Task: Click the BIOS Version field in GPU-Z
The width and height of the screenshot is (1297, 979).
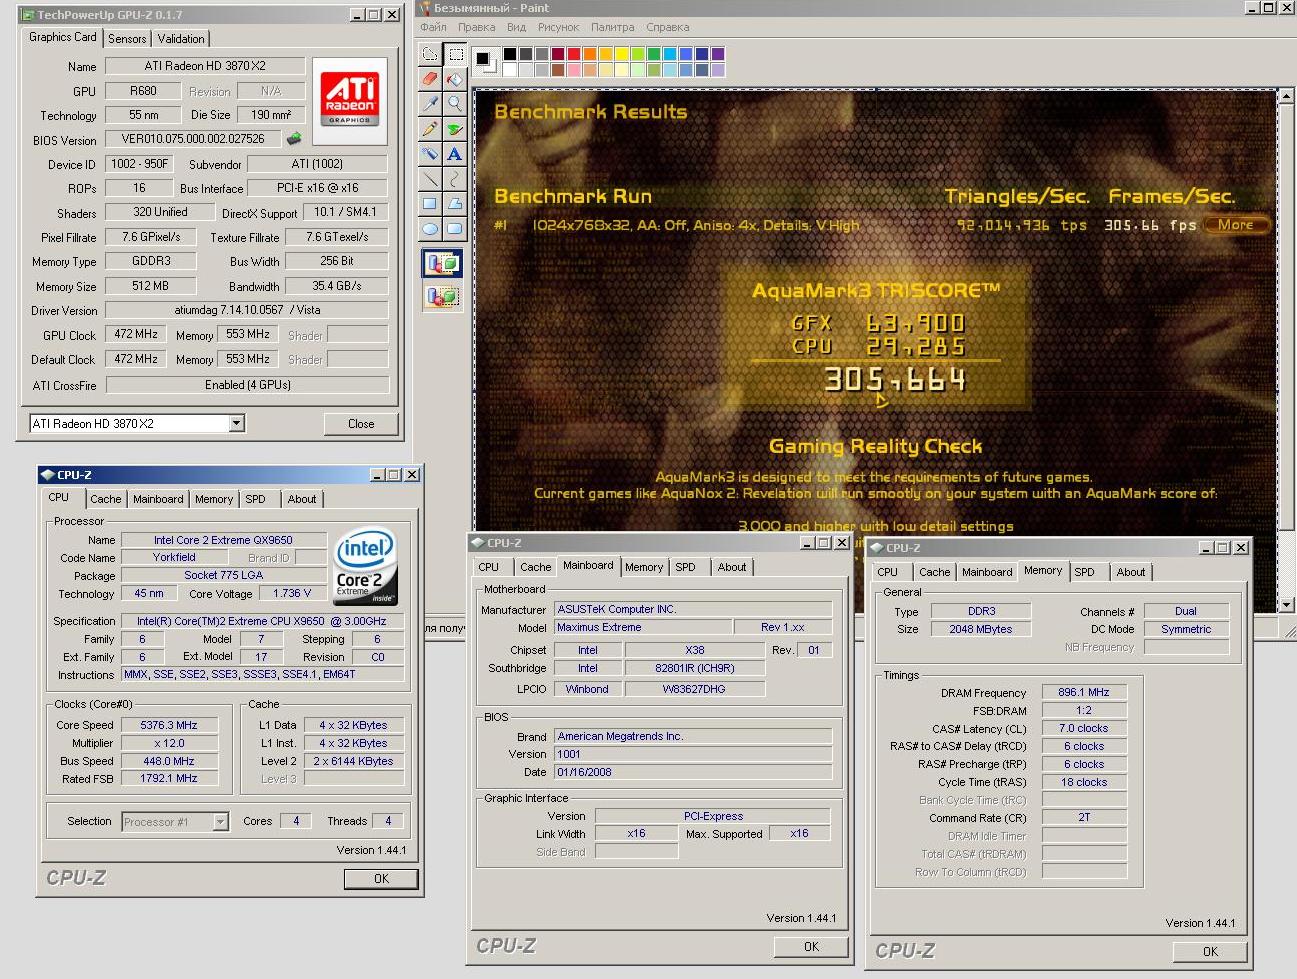Action: coord(193,139)
